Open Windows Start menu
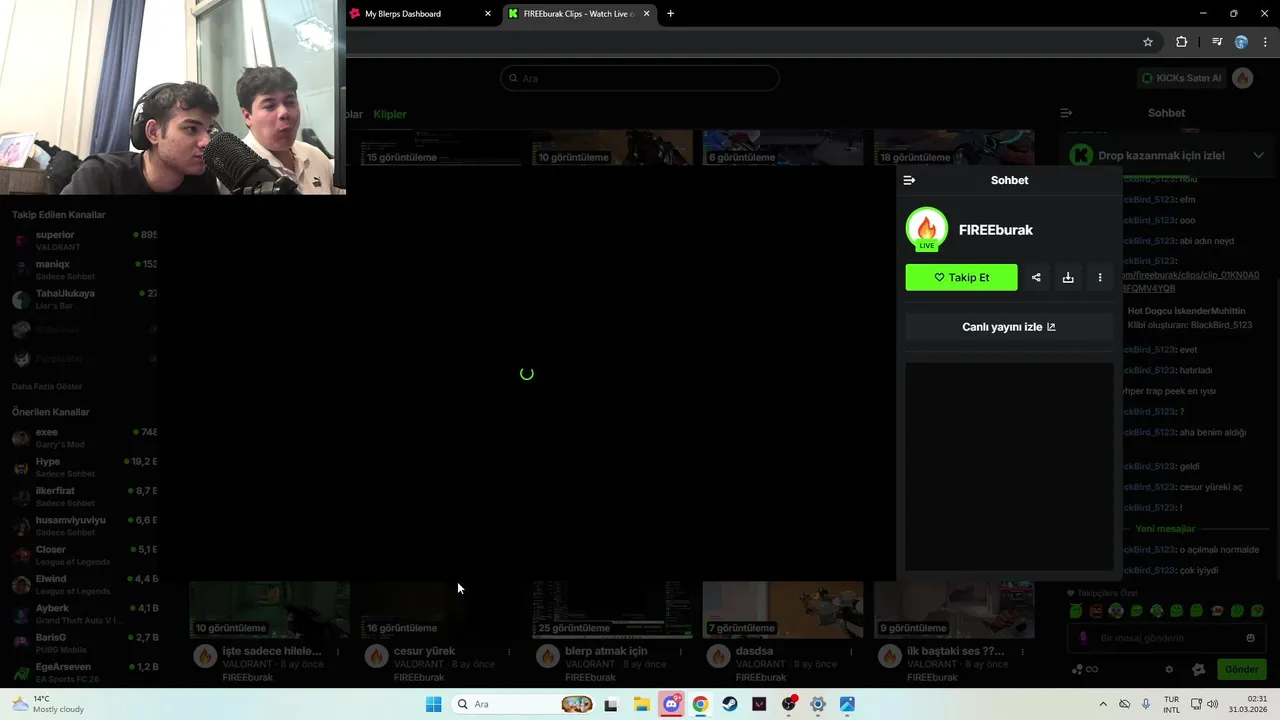This screenshot has height=720, width=1280. [x=433, y=704]
